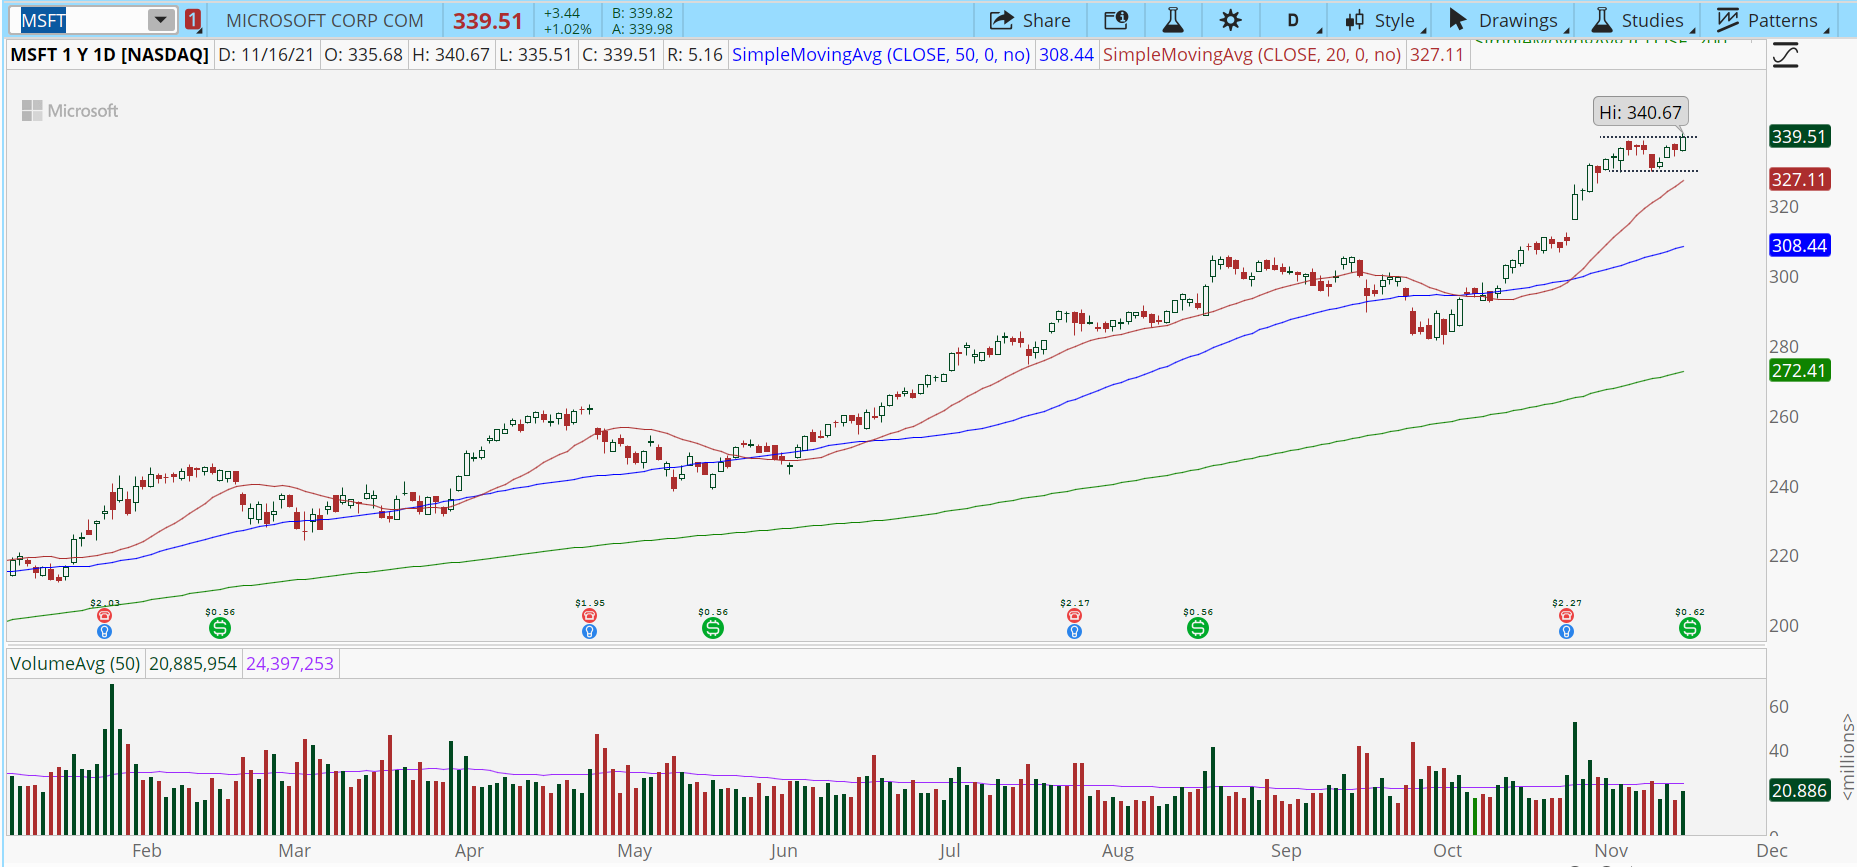1857x867 pixels.
Task: Click the 20.886 volume axis label
Action: (1800, 790)
